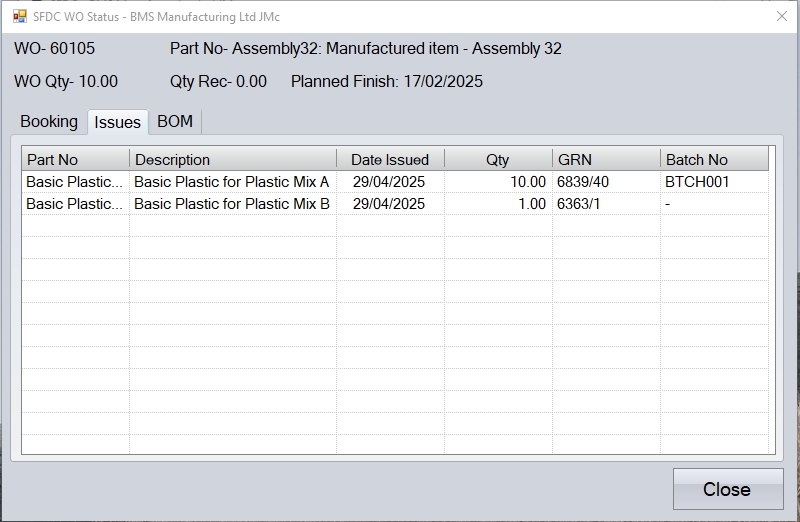Image resolution: width=800 pixels, height=522 pixels.
Task: Open the BOM tab
Action: [175, 122]
